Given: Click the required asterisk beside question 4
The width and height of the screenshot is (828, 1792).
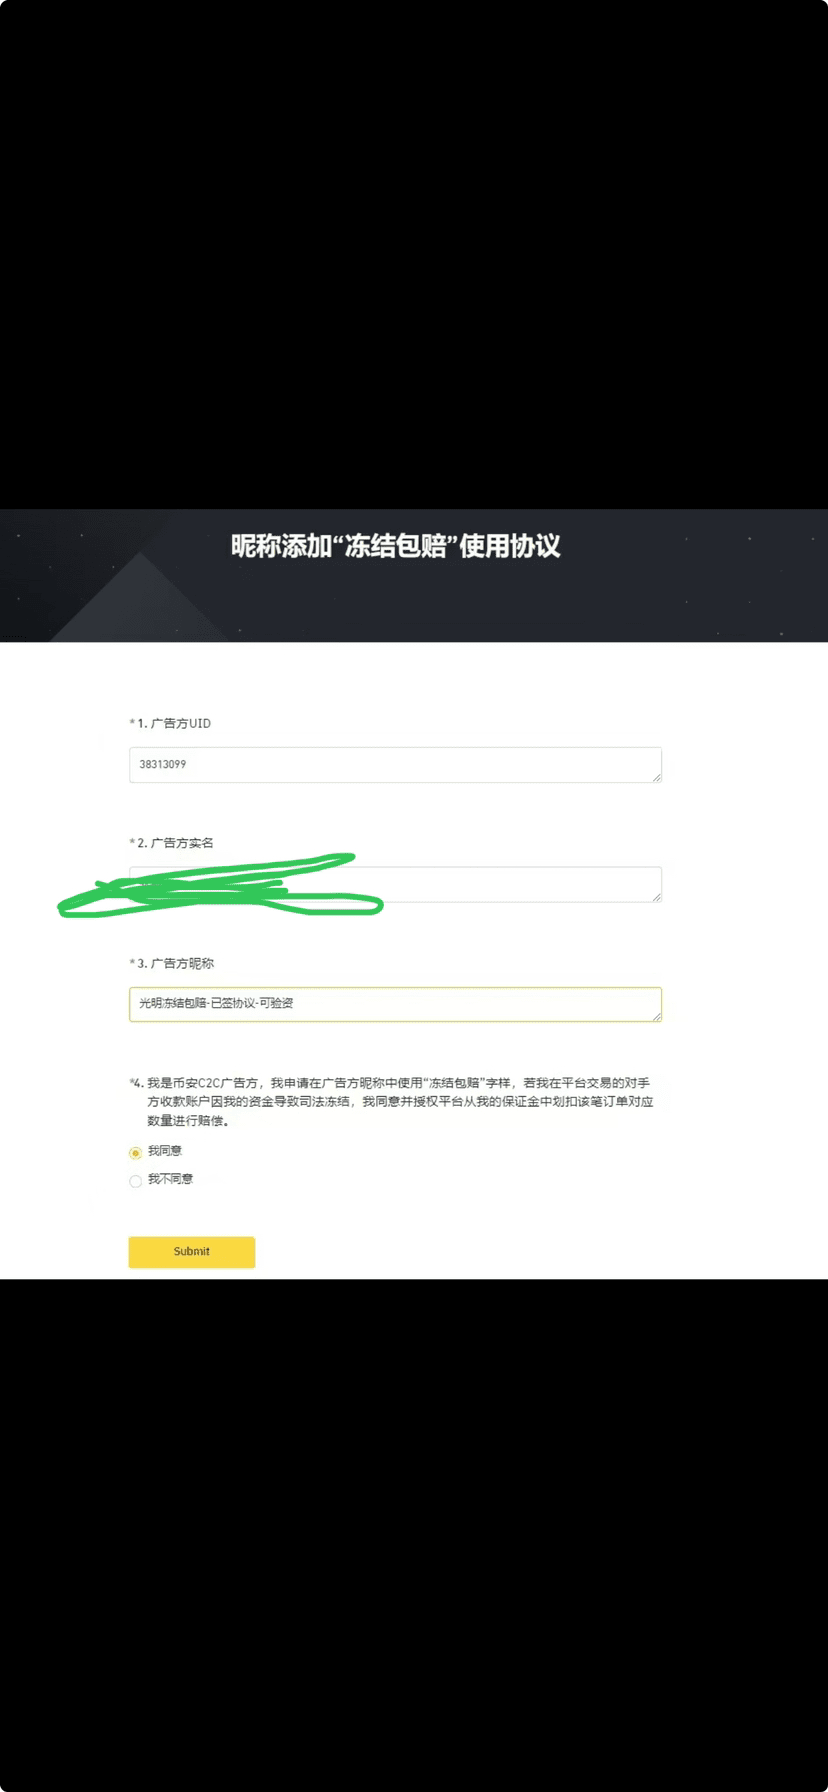Looking at the screenshot, I should pyautogui.click(x=132, y=1081).
